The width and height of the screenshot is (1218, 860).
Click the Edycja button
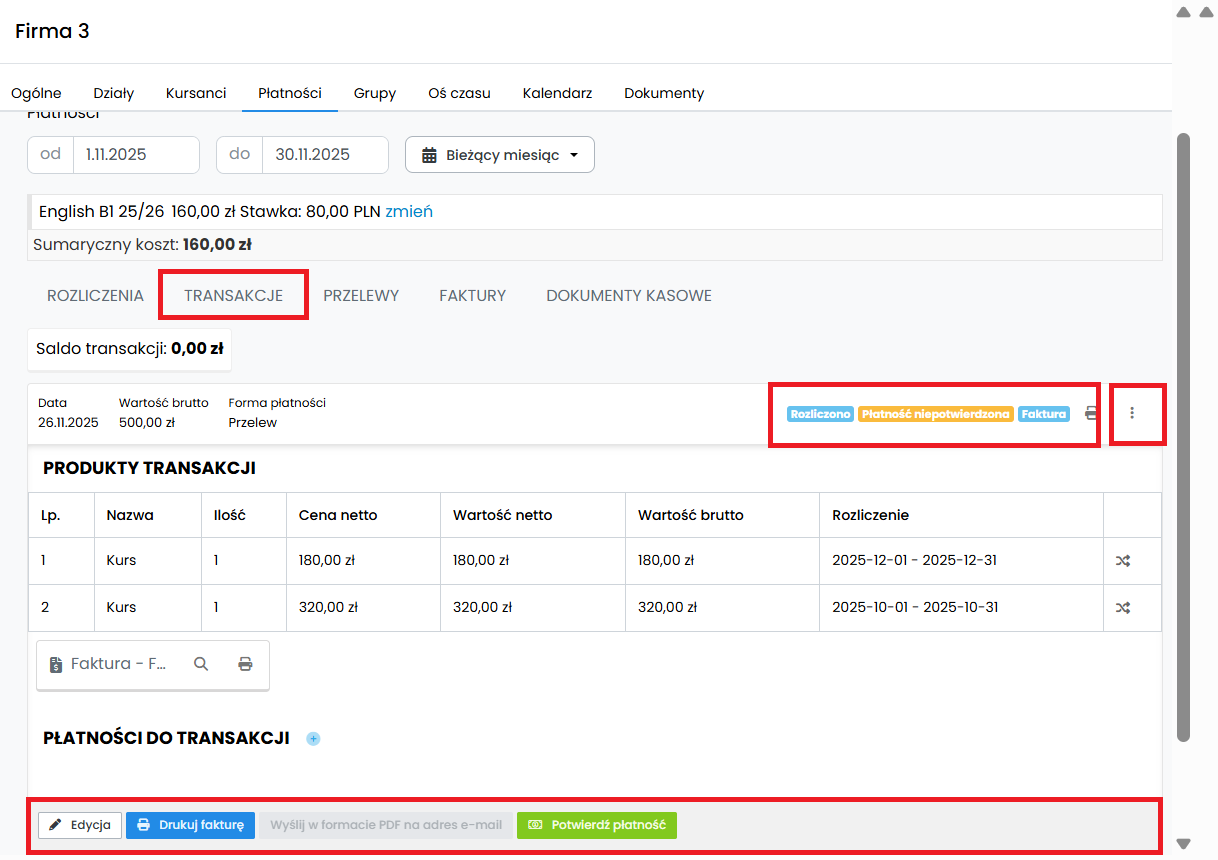[x=80, y=825]
